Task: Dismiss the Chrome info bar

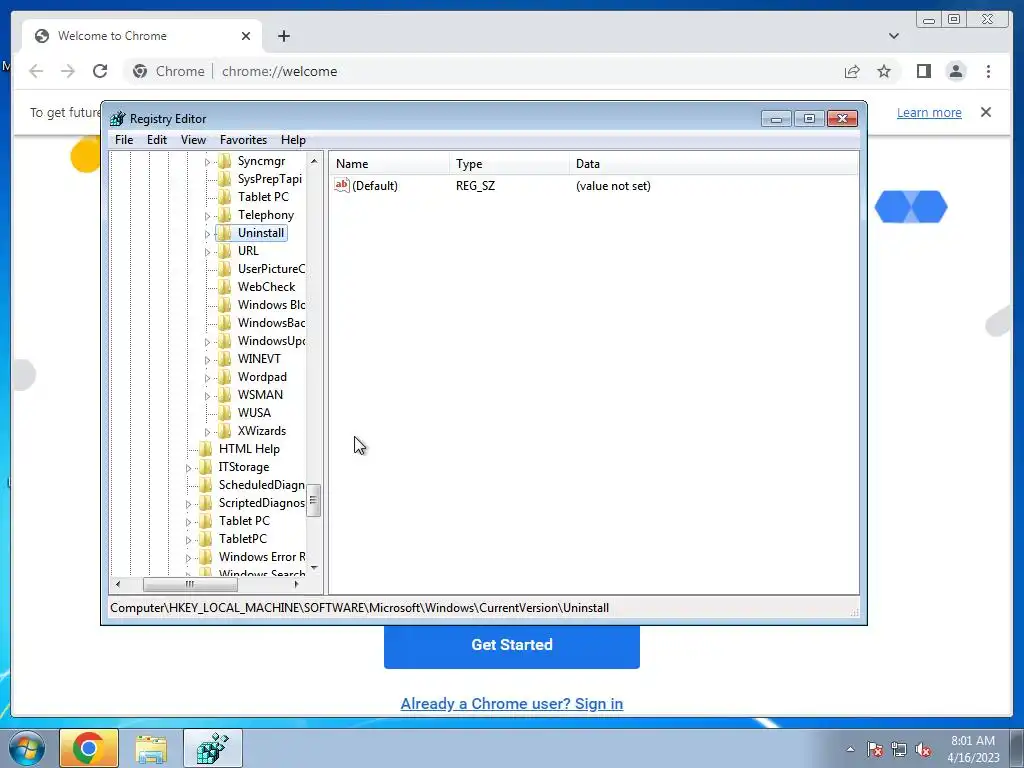Action: (x=986, y=112)
